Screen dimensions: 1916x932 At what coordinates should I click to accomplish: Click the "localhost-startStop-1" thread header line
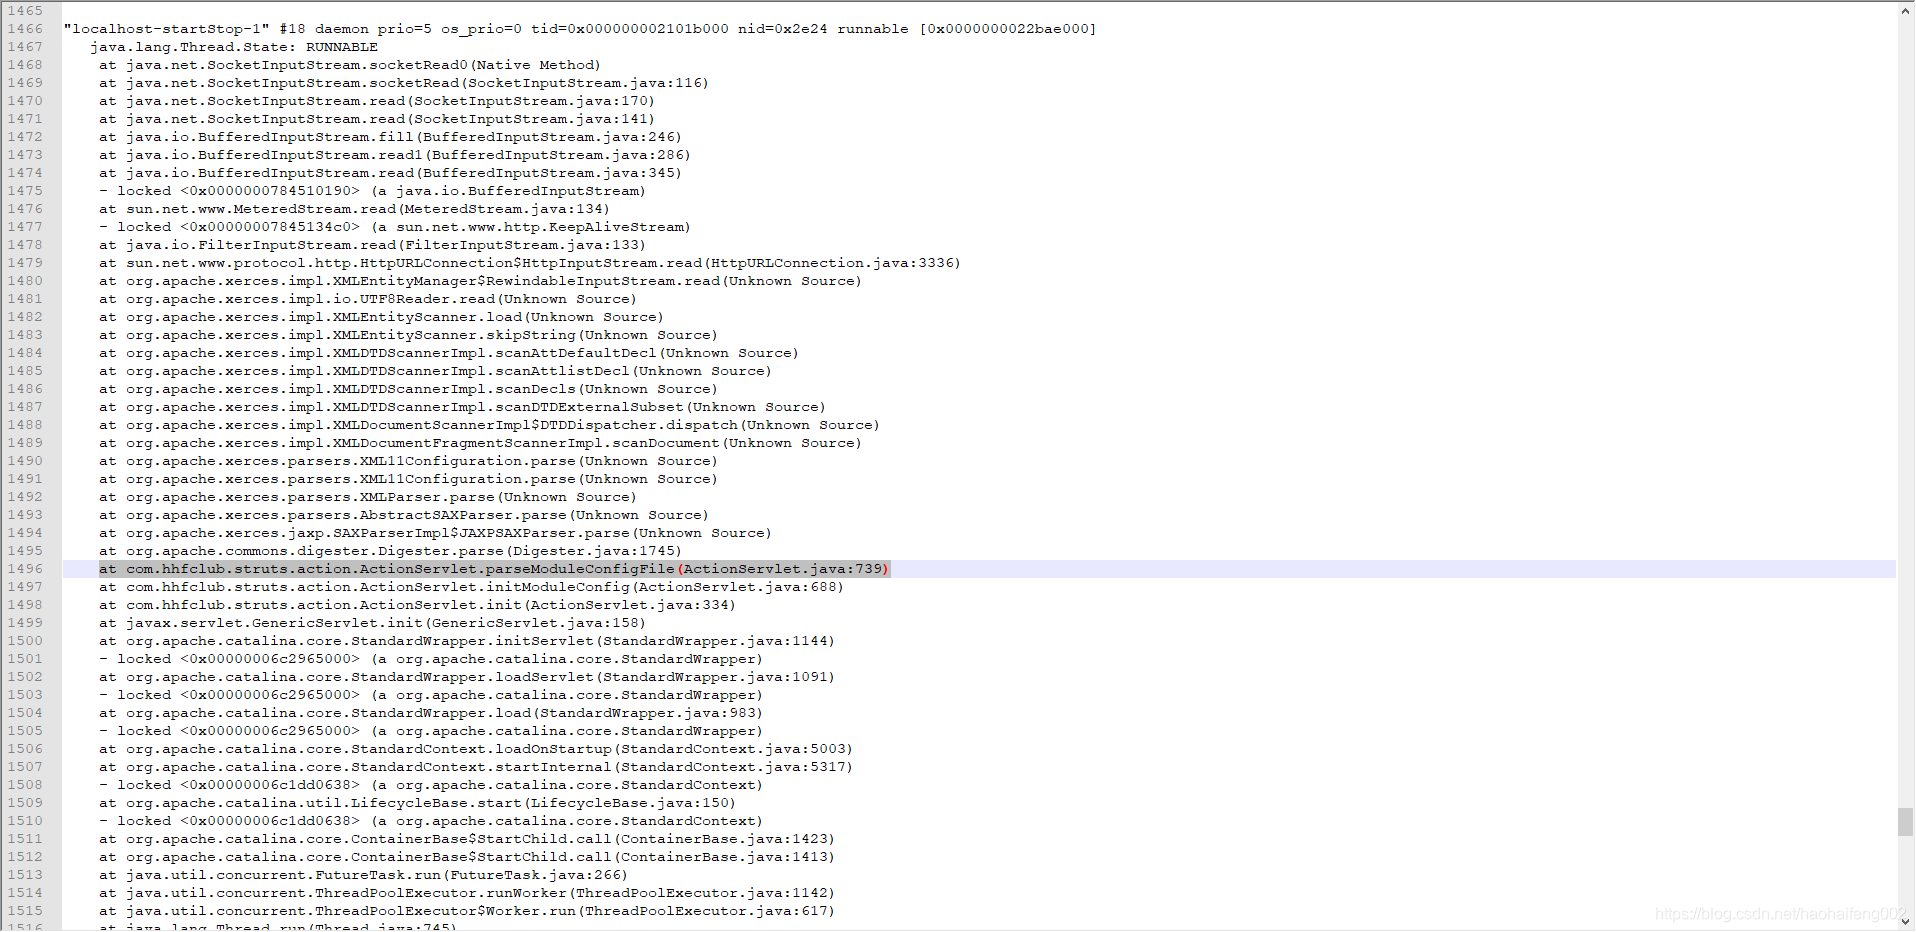tap(580, 29)
